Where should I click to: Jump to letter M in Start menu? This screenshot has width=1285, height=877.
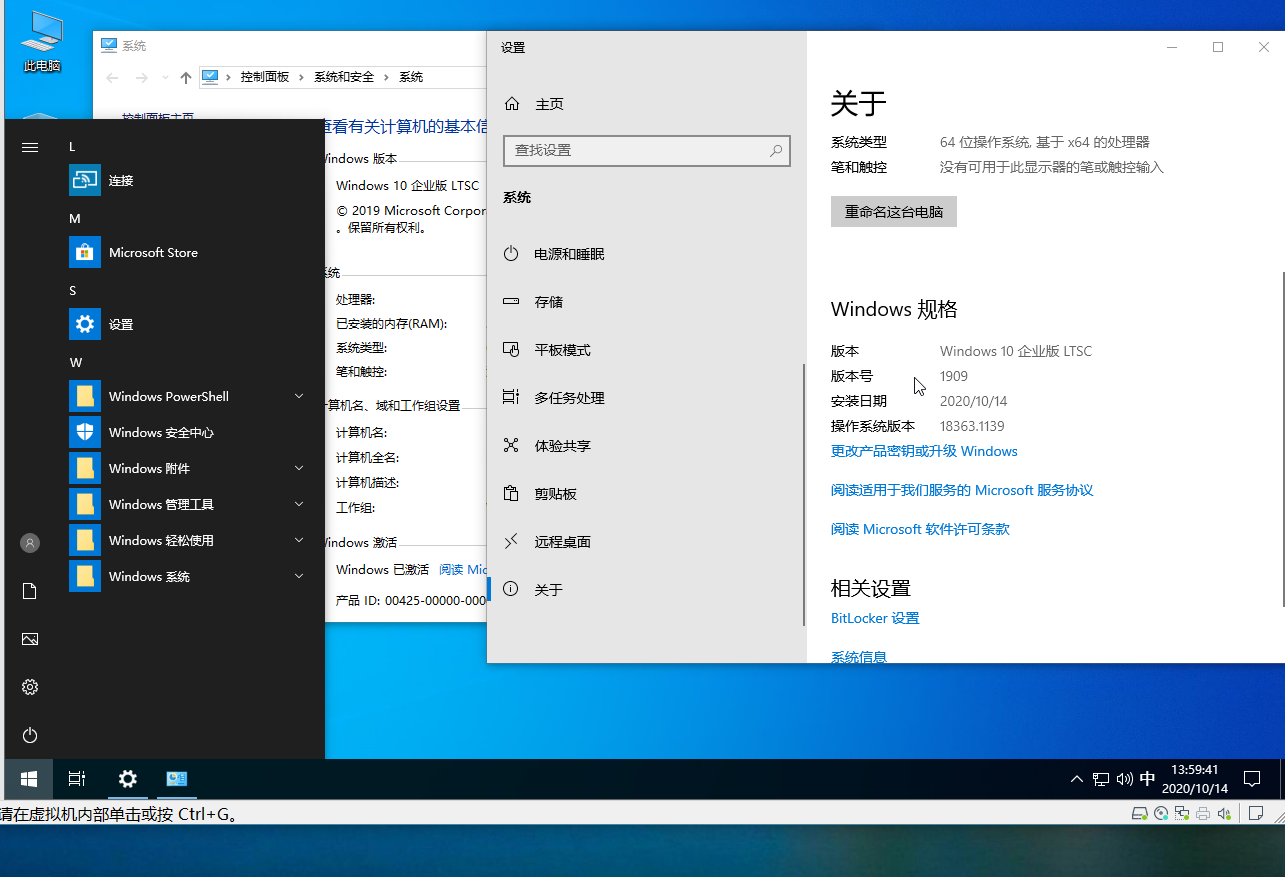(x=75, y=219)
